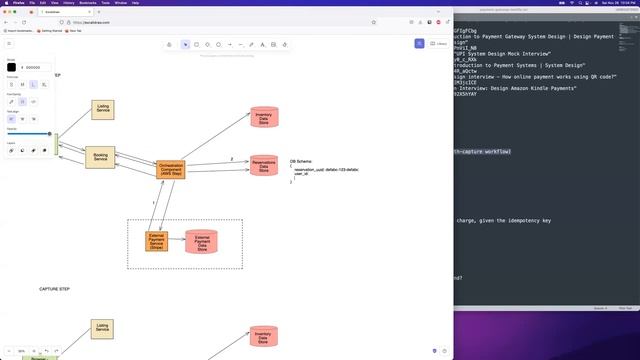Choose the normal font family
The image size is (640, 360).
click(x=22, y=102)
